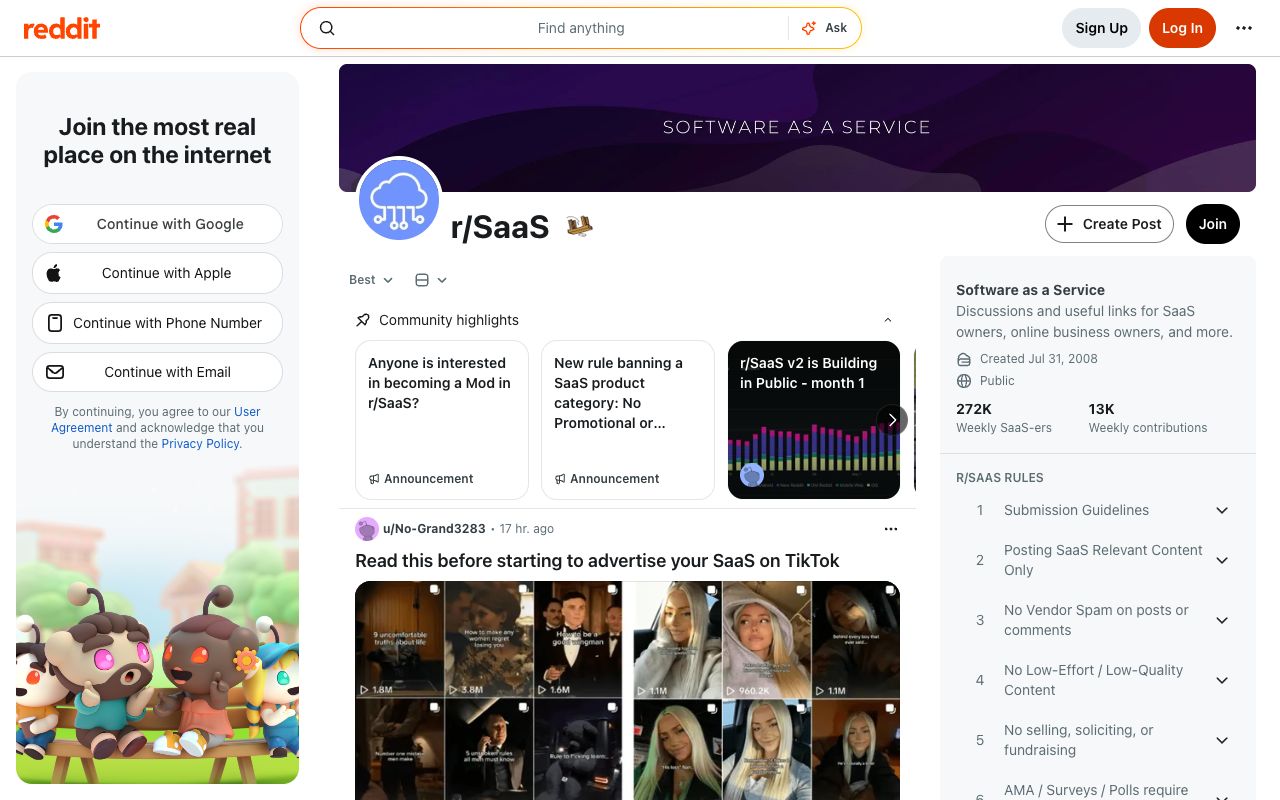The height and width of the screenshot is (800, 1280).
Task: Click the cake icon next to Created date
Action: [x=964, y=359]
